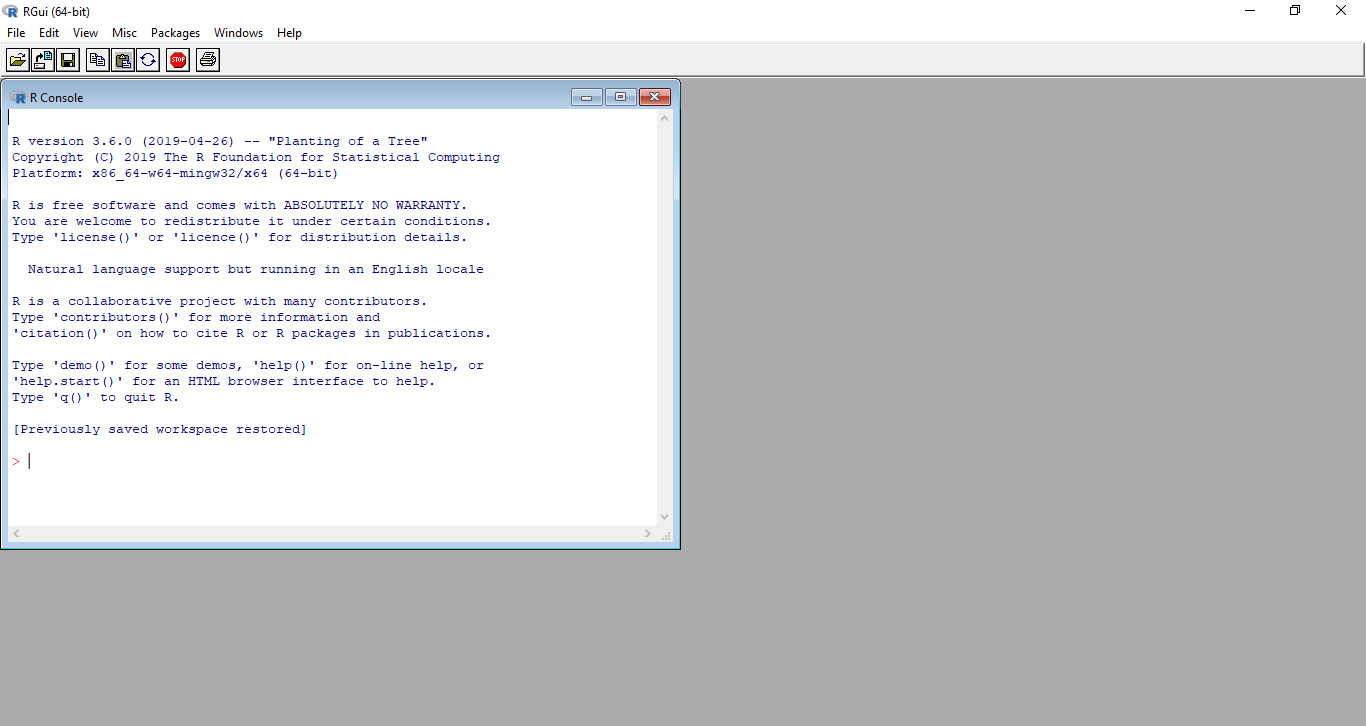The width and height of the screenshot is (1366, 726).
Task: Click the Save workspace floppy icon
Action: (68, 60)
